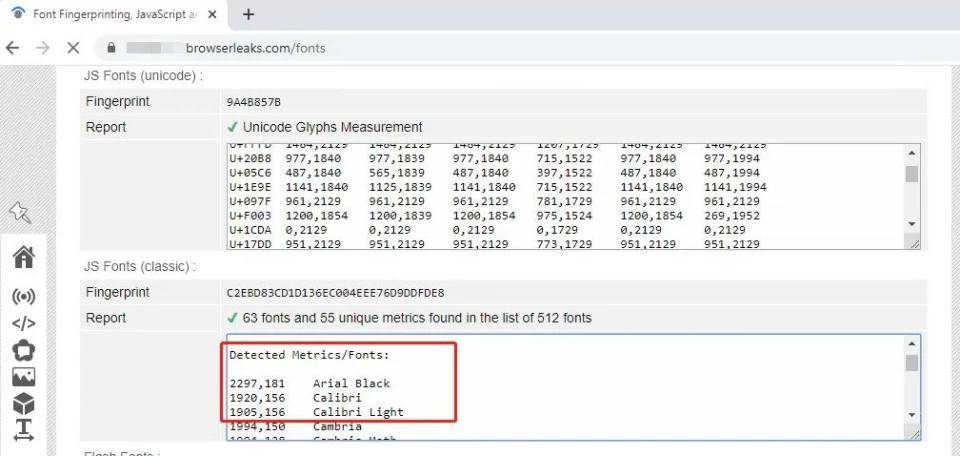The height and width of the screenshot is (456, 960).
Task: Click '63 fonts and 55 unique metrics' text
Action: pyautogui.click(x=417, y=318)
